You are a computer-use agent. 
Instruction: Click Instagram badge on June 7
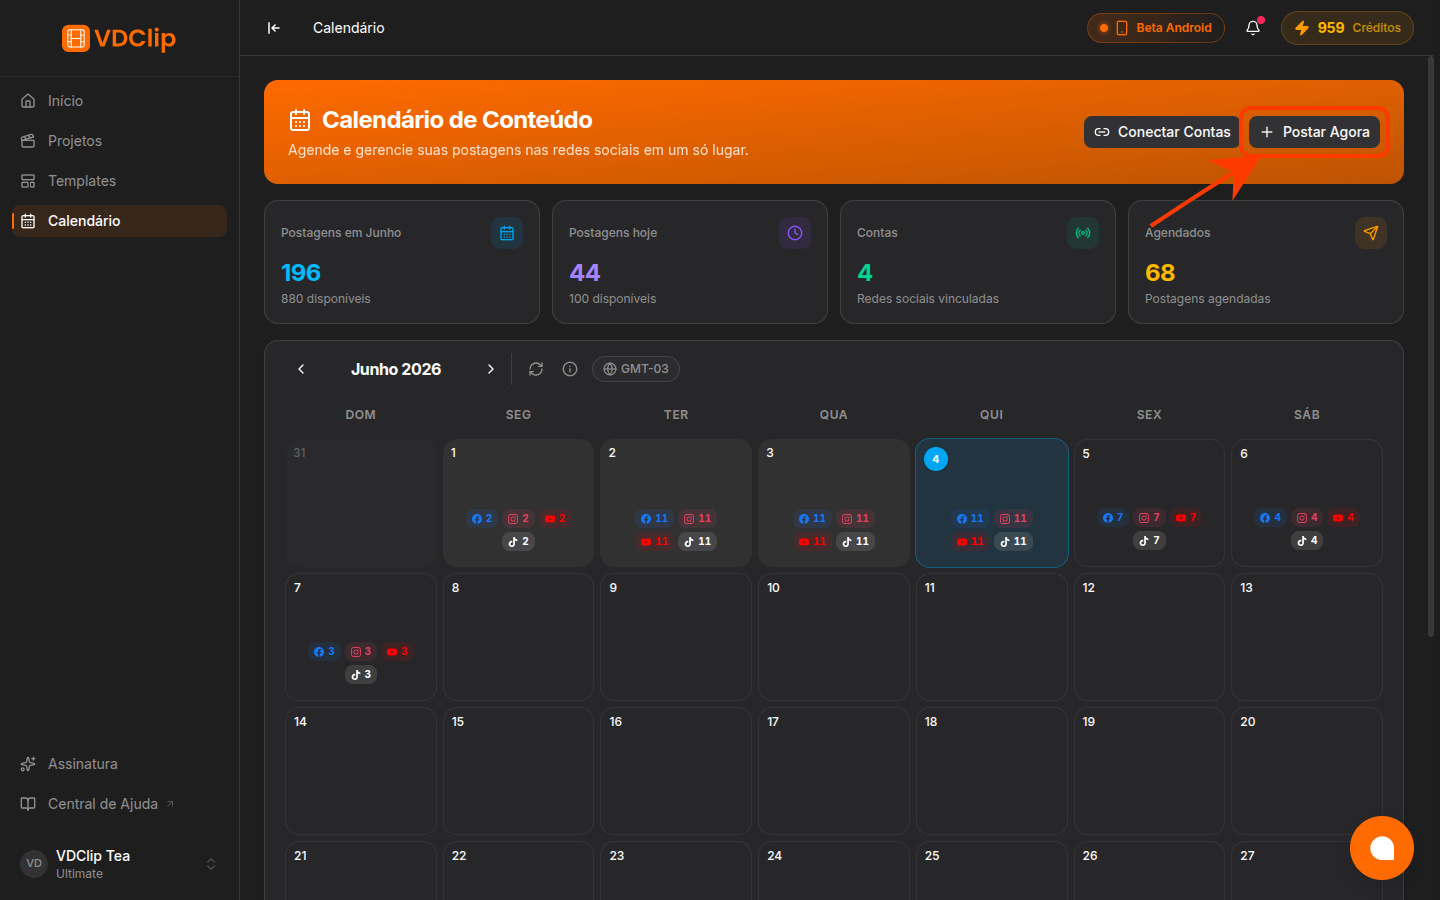[x=361, y=652]
